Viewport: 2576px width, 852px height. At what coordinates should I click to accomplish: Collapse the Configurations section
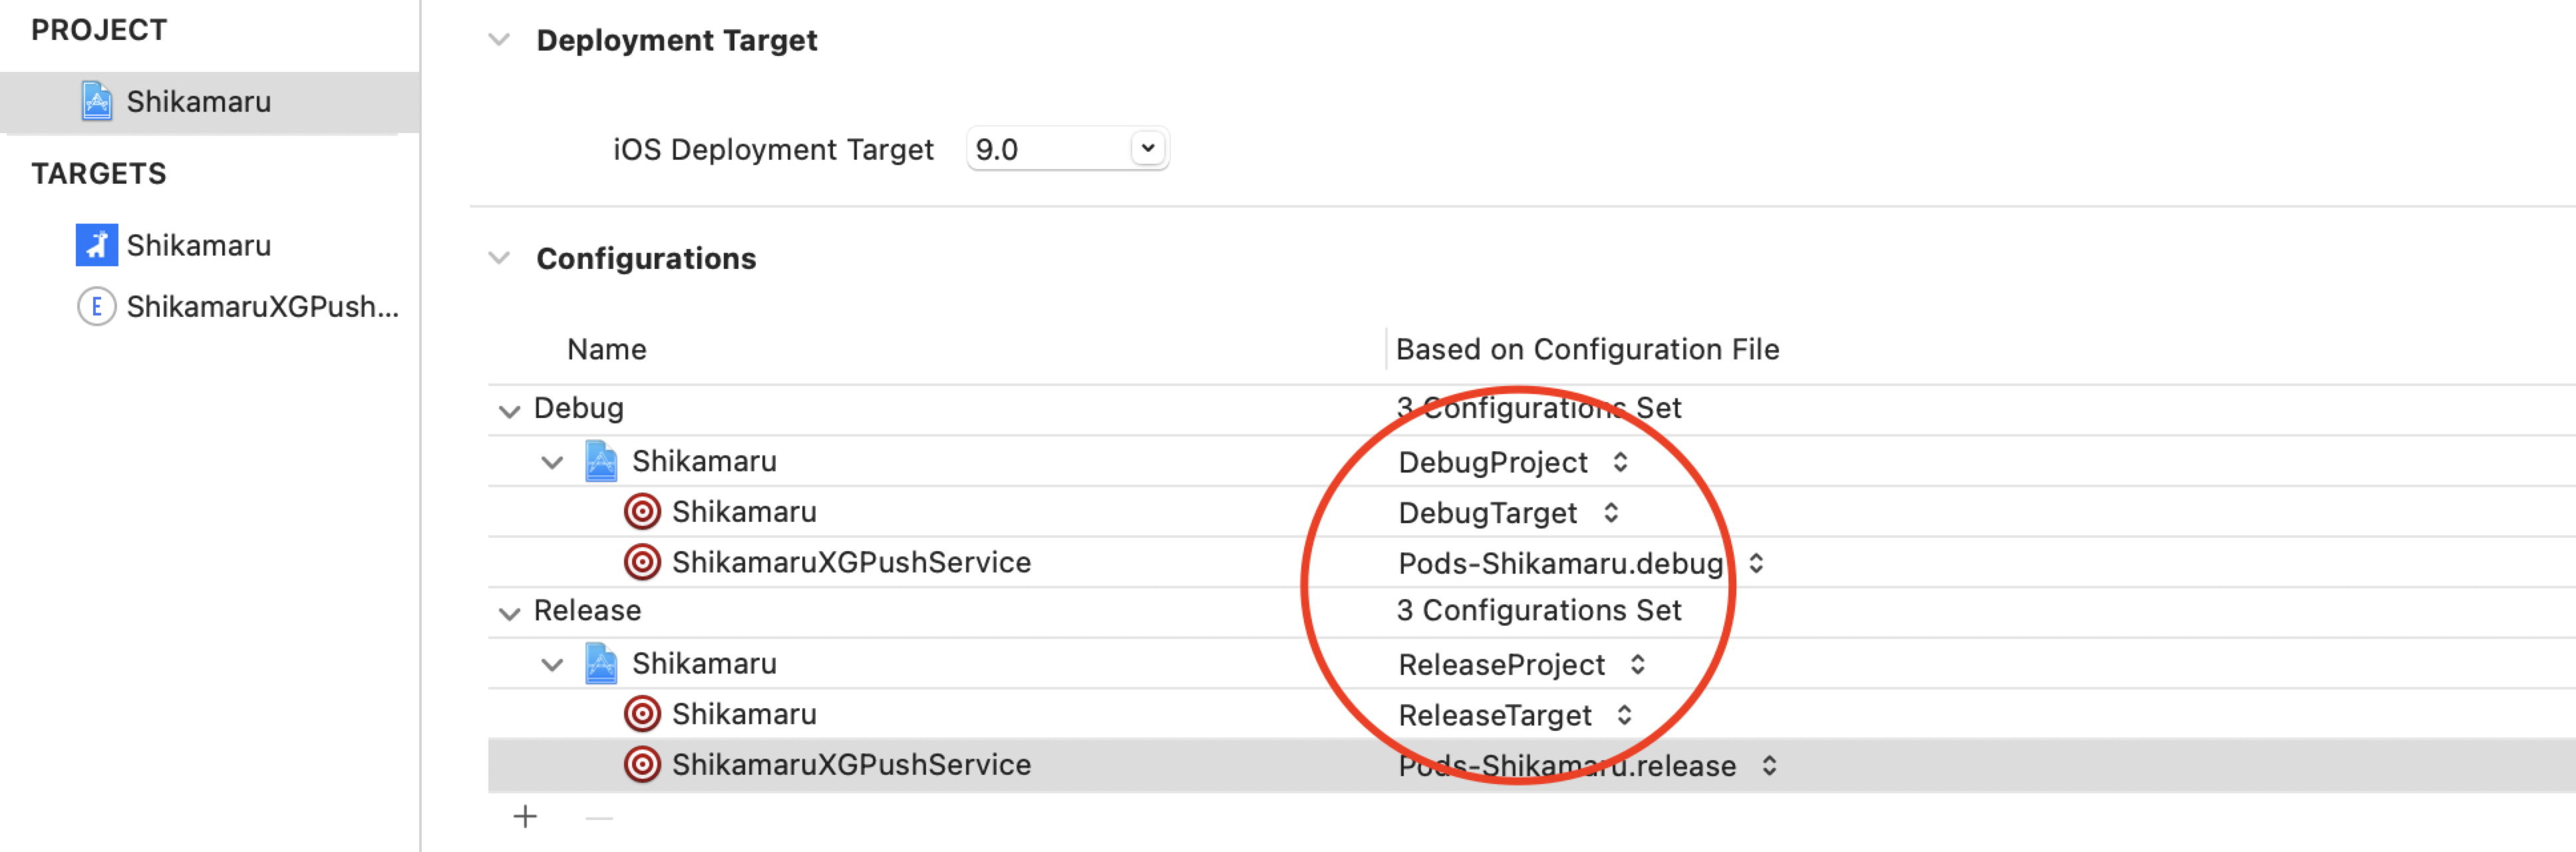[499, 258]
